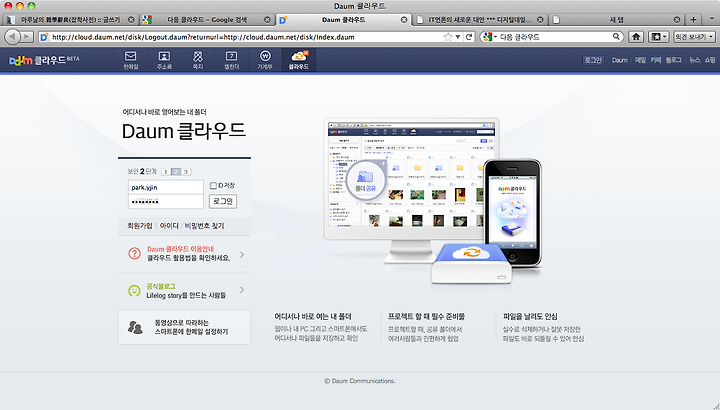
Task: Switch to the 다음 클라우드 - Google 검색 tab
Action: (x=207, y=20)
